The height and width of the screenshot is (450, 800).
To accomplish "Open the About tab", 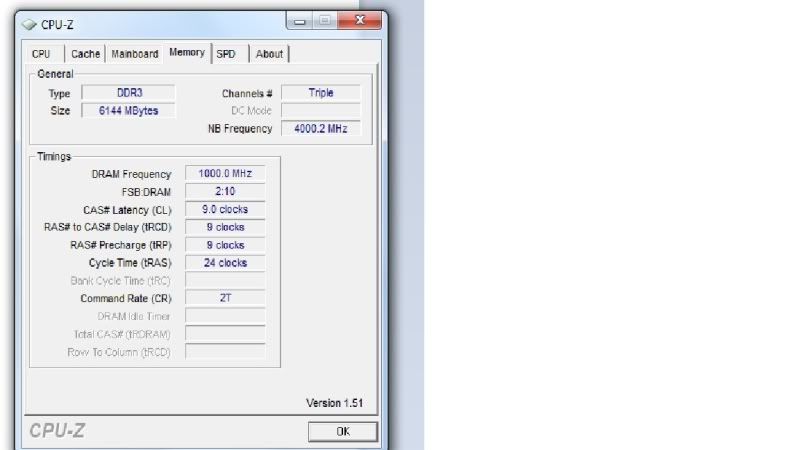I will (x=269, y=54).
